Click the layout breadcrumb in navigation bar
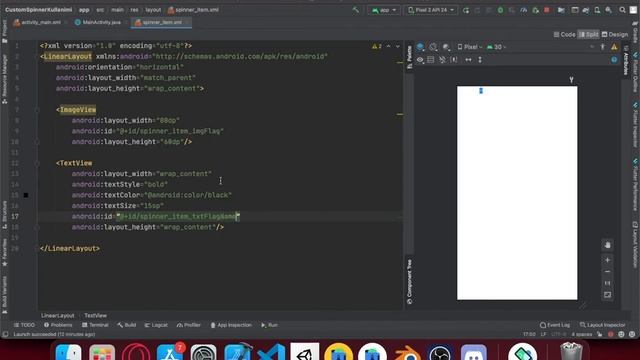Screen dimensions: 640x360 tap(153, 10)
